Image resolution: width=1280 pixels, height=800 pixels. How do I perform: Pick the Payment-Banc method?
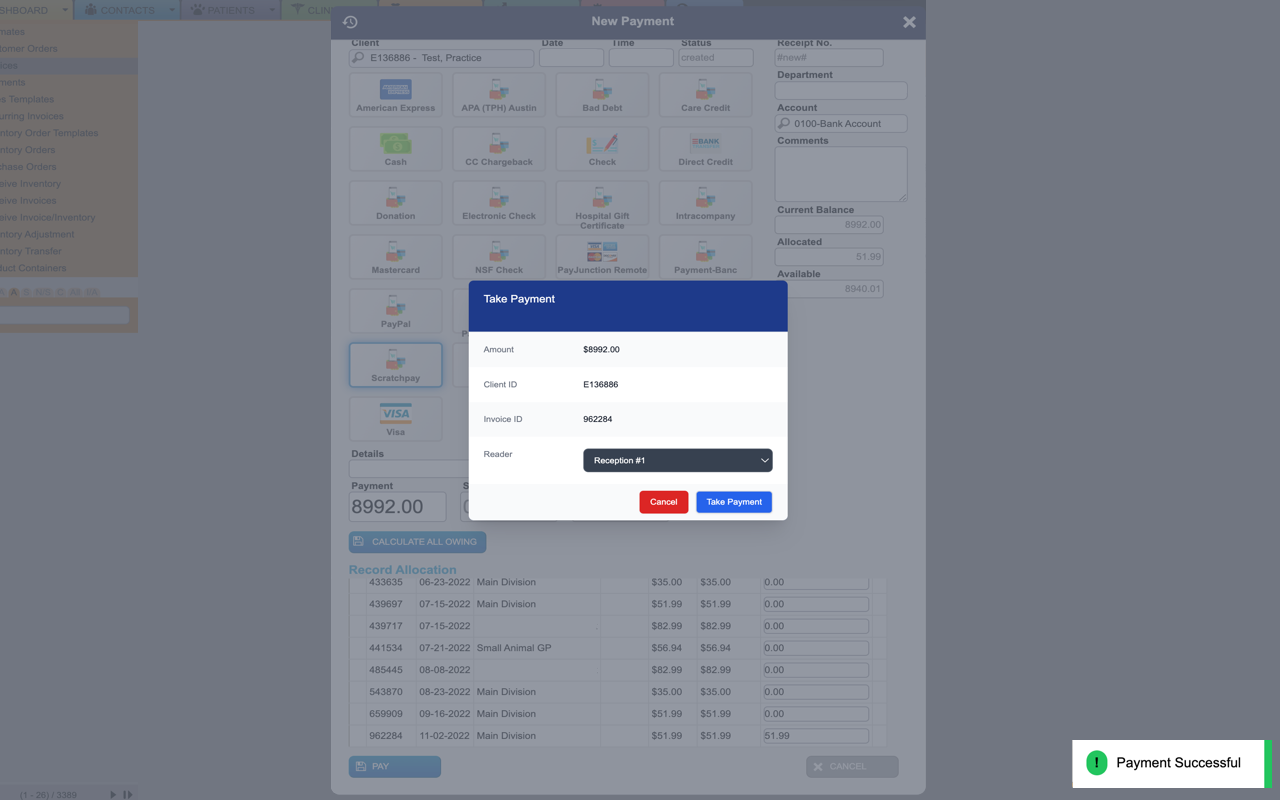coord(705,257)
